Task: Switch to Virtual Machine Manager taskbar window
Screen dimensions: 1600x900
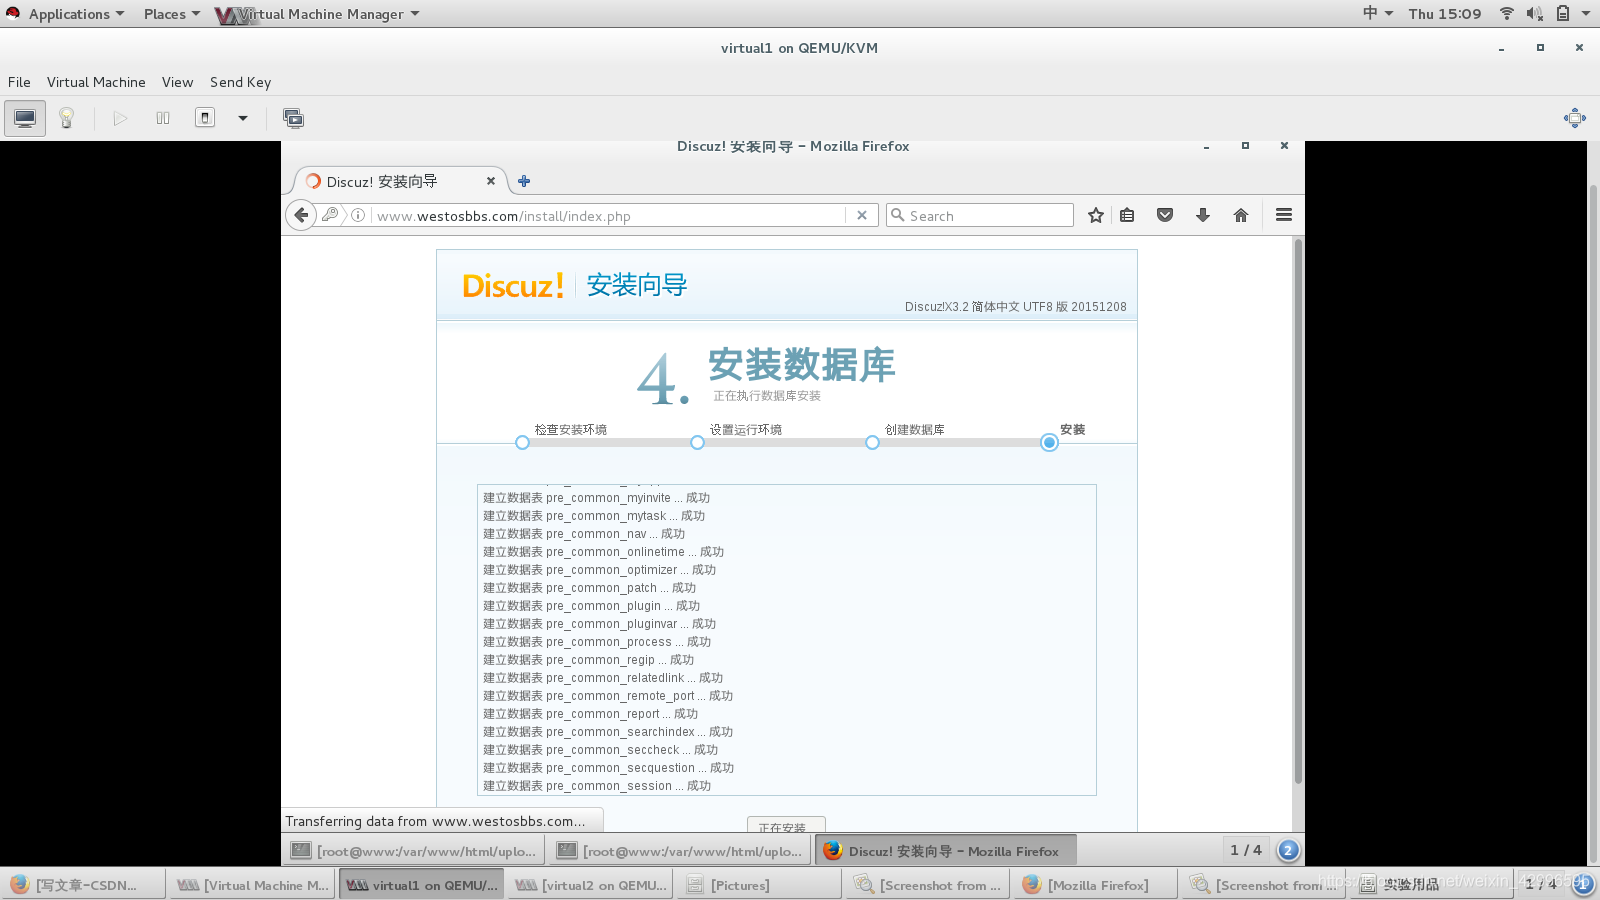Action: point(252,885)
